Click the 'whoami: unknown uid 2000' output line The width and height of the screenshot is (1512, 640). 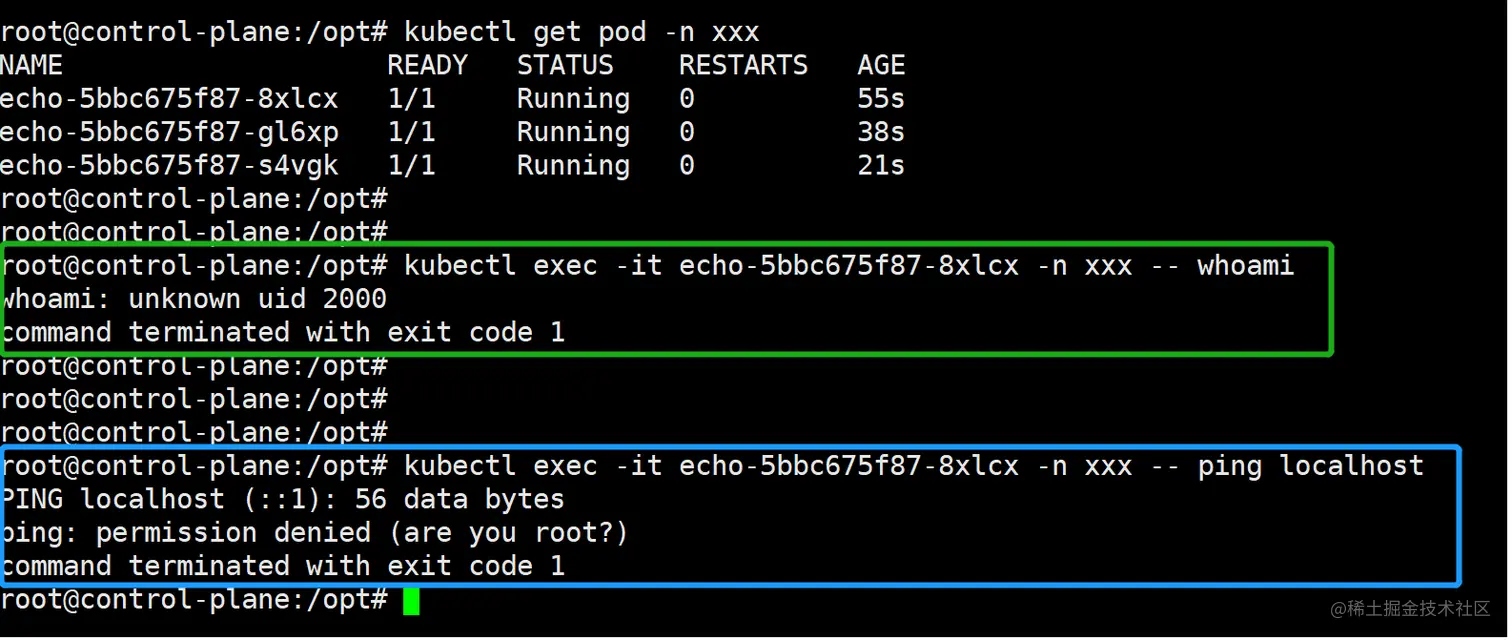pos(194,299)
